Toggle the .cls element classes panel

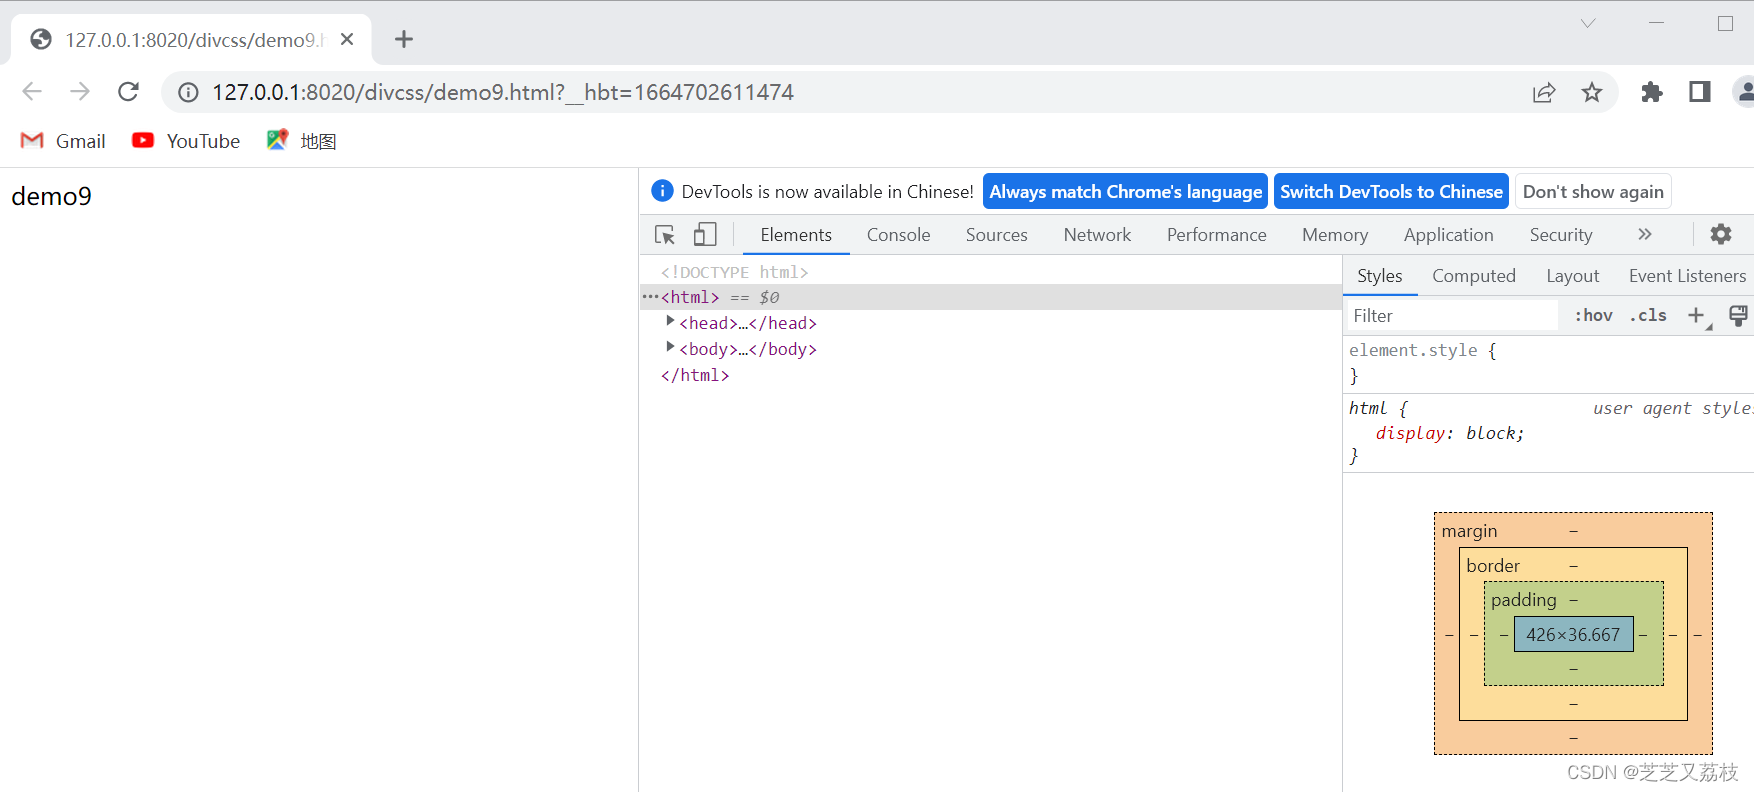(x=1648, y=316)
